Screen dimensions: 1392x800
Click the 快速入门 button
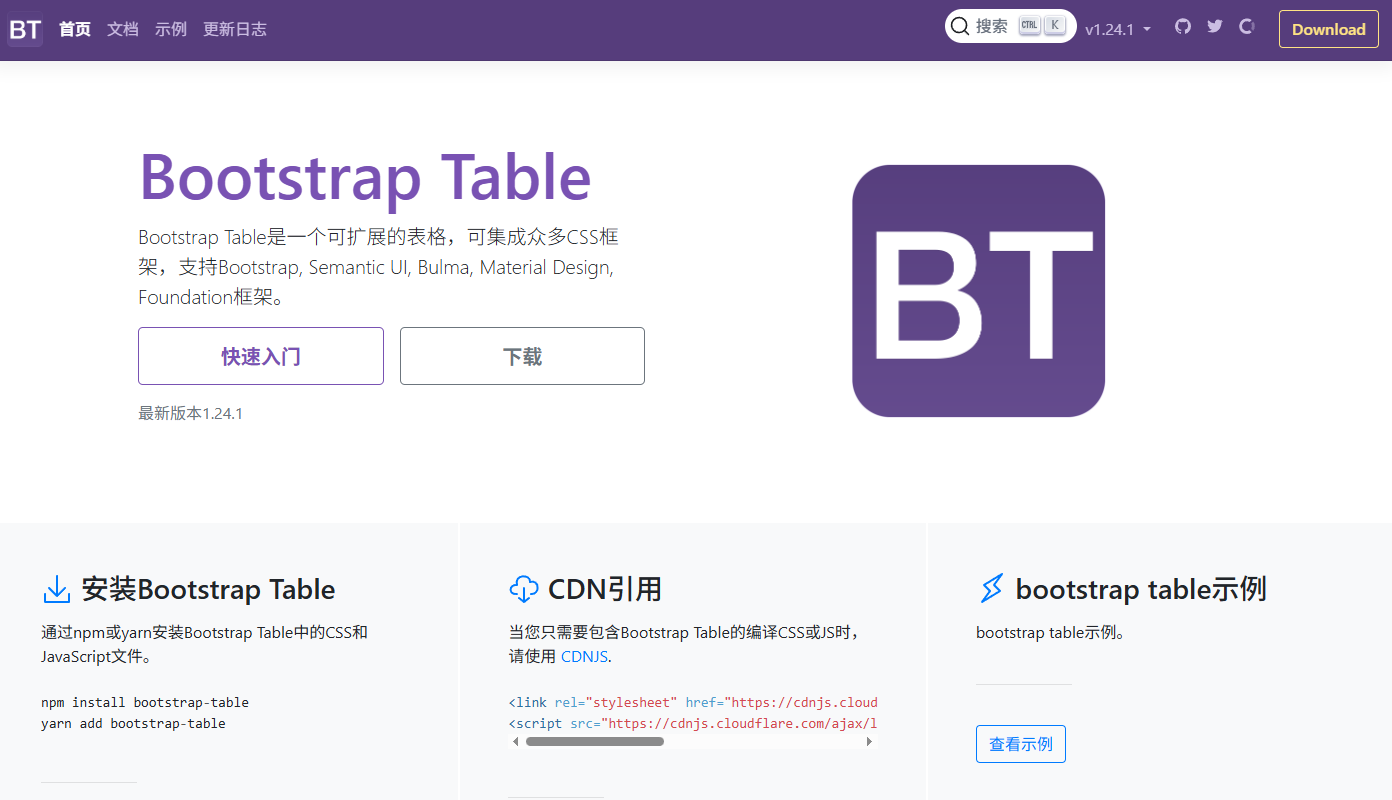click(x=261, y=356)
